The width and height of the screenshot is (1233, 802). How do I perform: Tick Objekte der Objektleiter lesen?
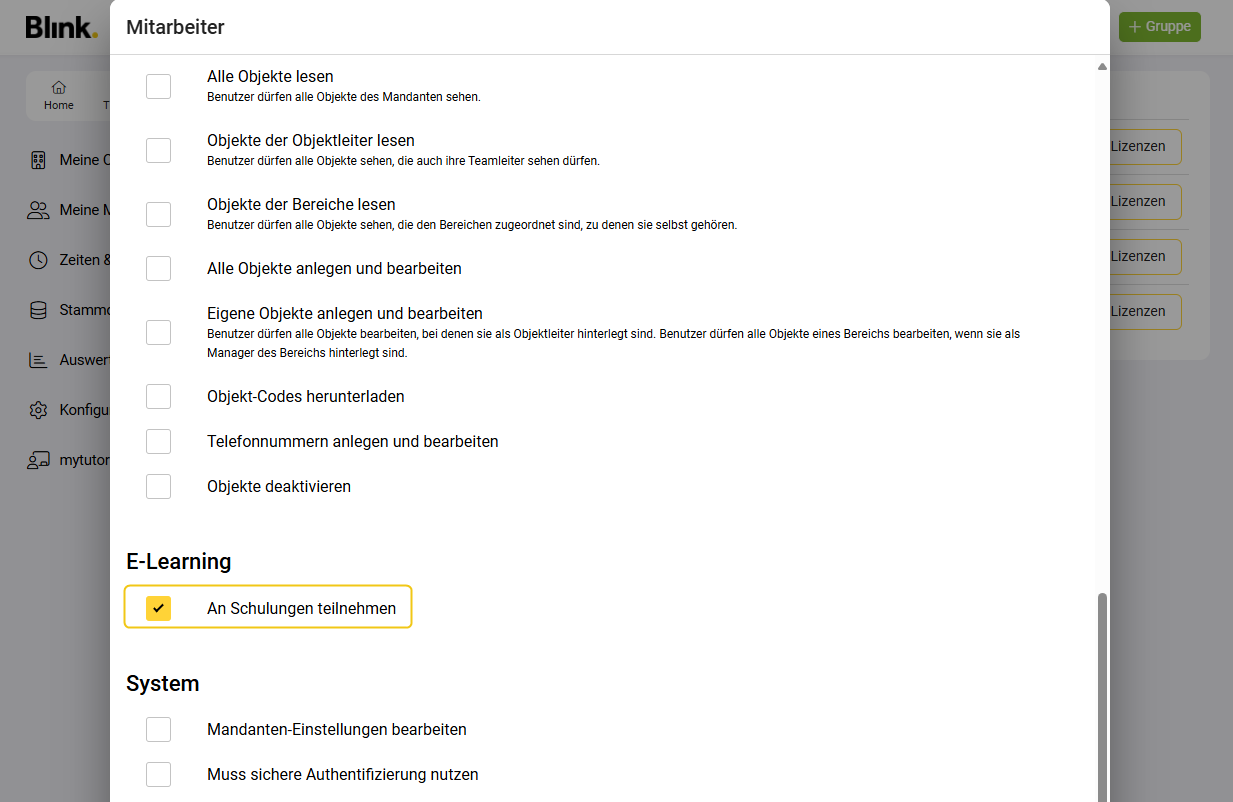158,150
